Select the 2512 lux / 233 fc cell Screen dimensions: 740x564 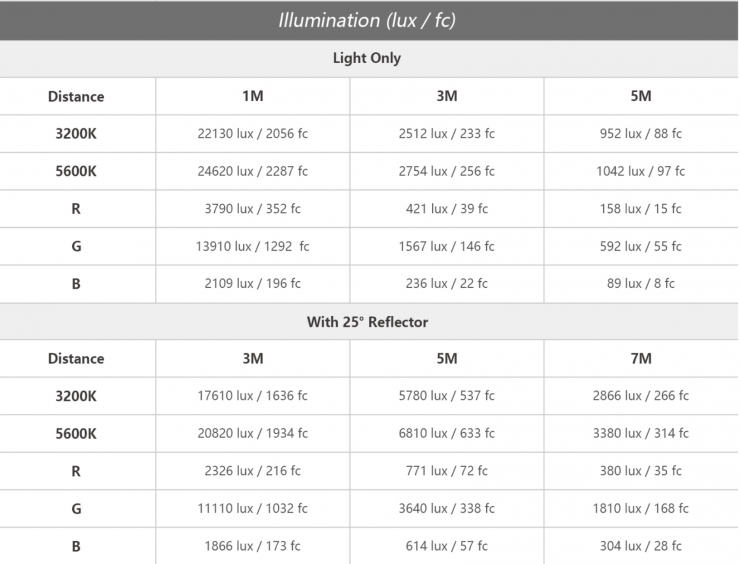click(447, 133)
